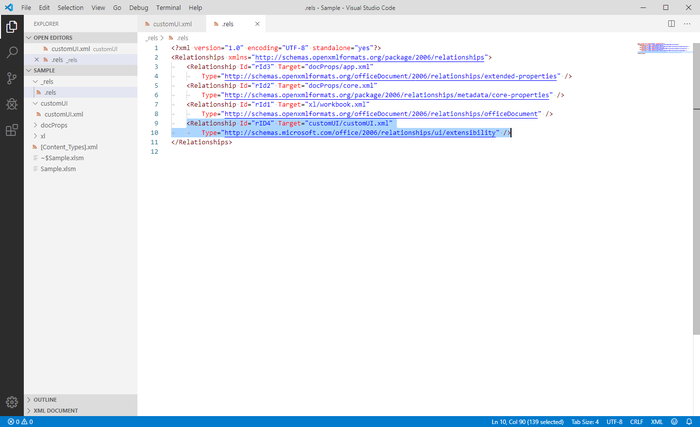Click the notifications bell in status bar
The height and width of the screenshot is (427, 700).
pyautogui.click(x=689, y=422)
